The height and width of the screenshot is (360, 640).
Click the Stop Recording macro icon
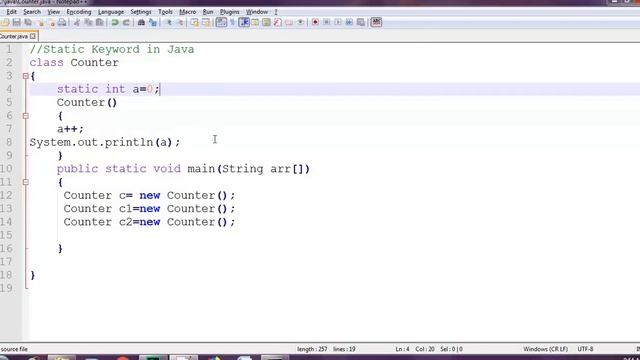[x=327, y=22]
